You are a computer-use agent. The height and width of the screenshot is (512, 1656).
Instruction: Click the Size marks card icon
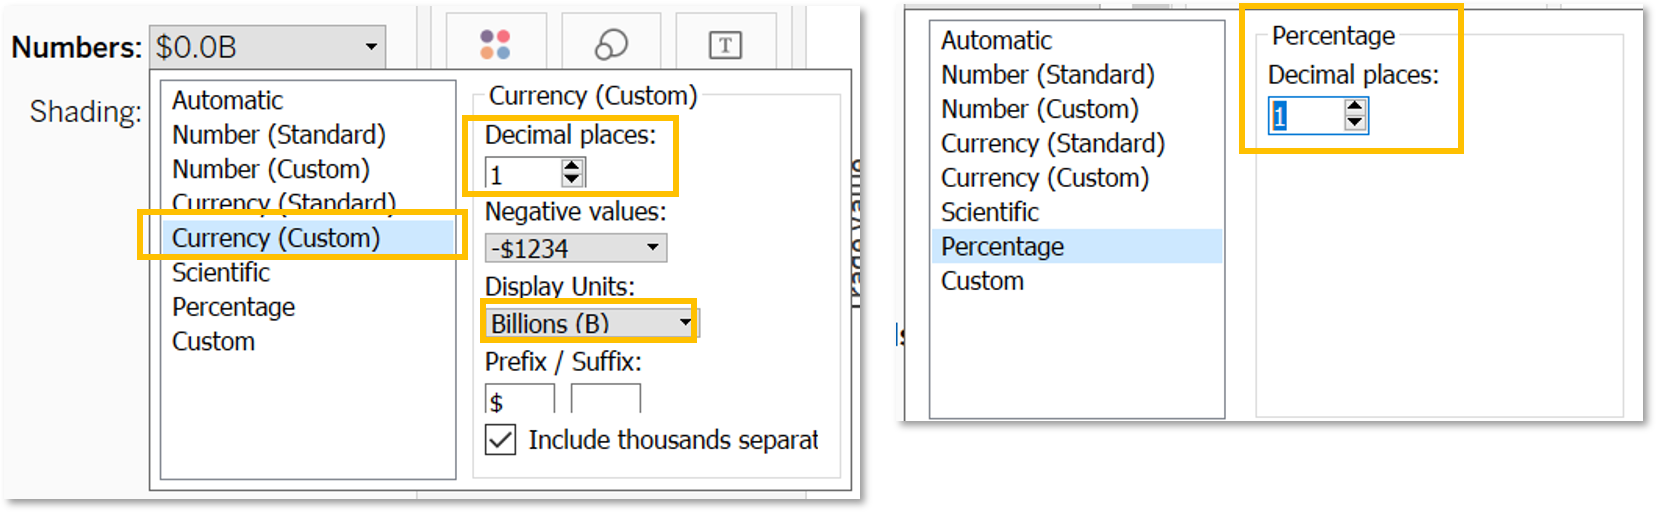[x=611, y=45]
